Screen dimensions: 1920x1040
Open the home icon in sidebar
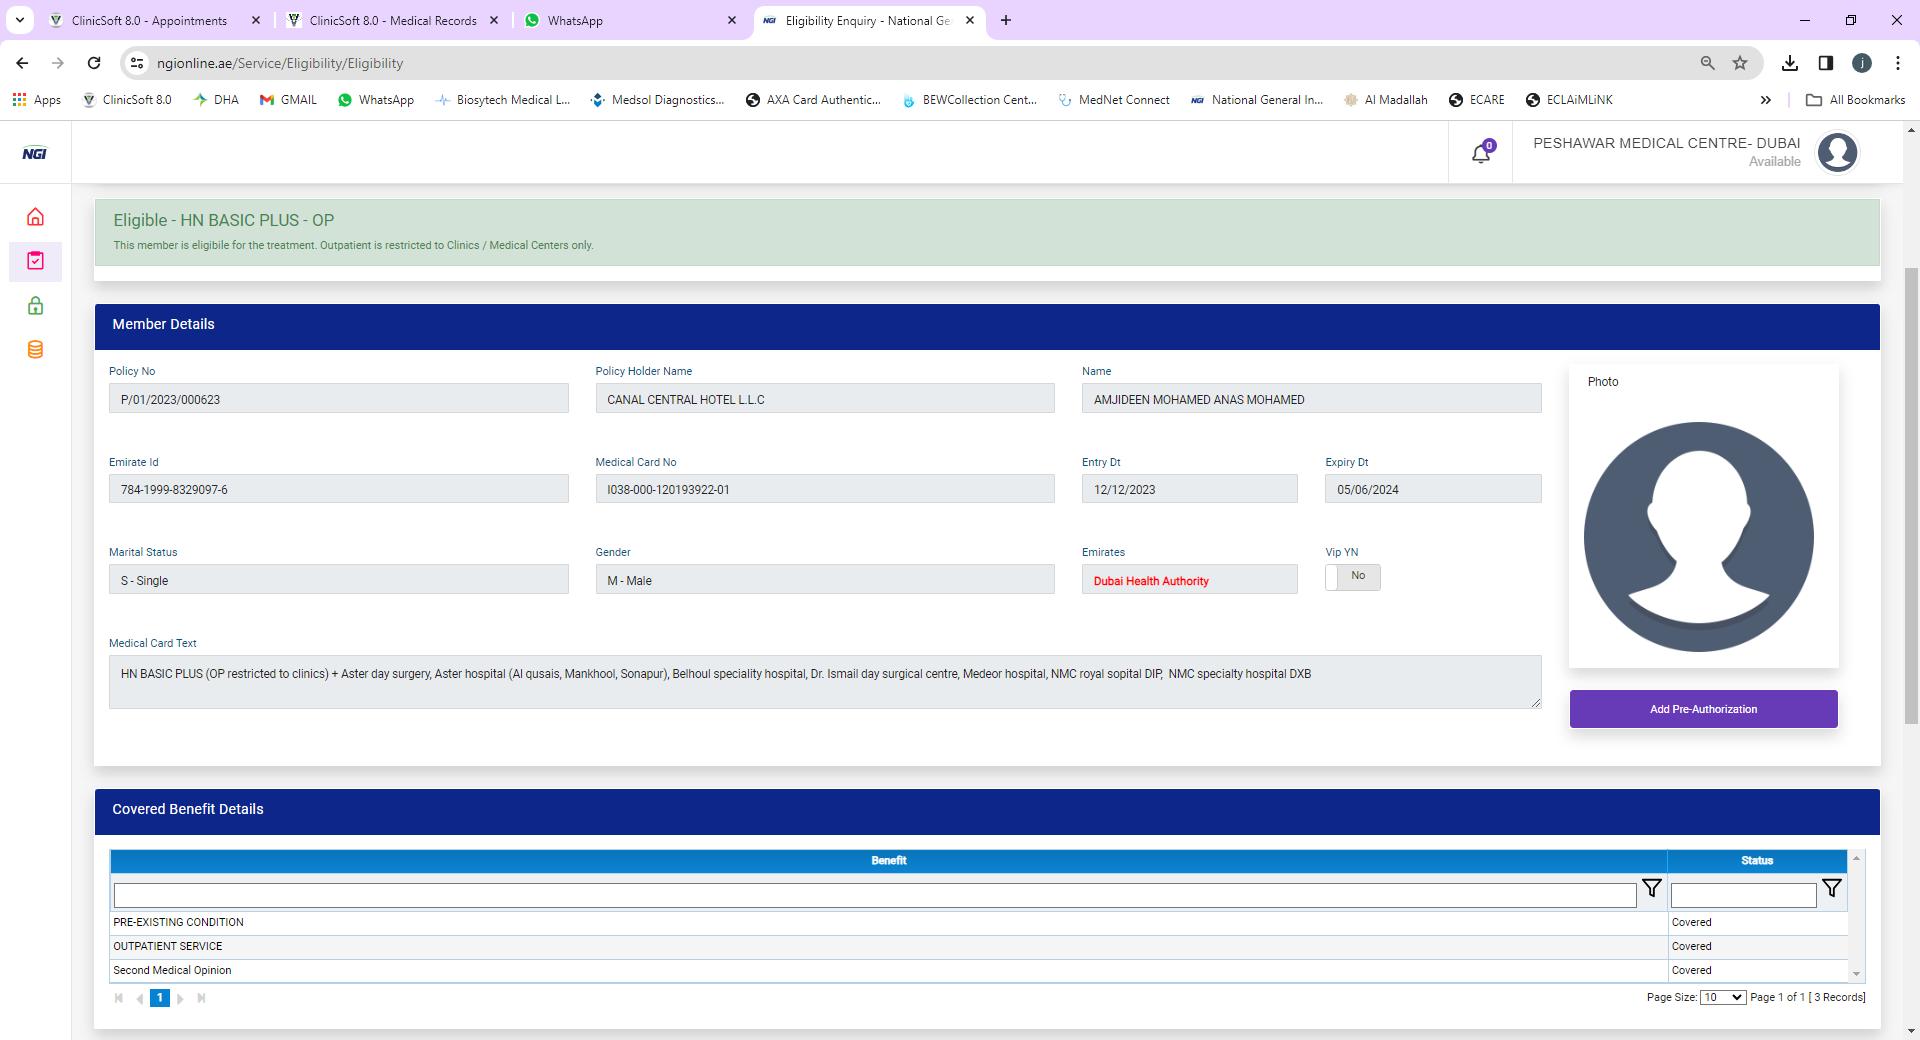click(35, 217)
